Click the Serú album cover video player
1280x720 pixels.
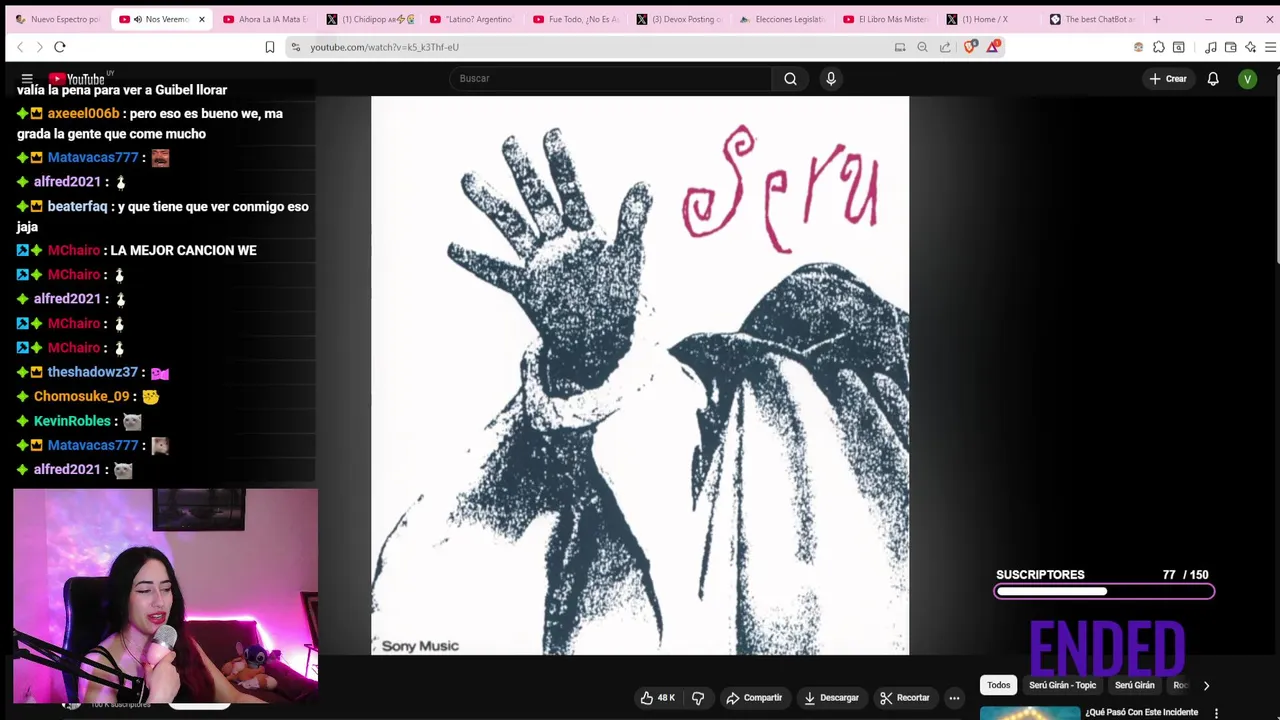tap(640, 376)
